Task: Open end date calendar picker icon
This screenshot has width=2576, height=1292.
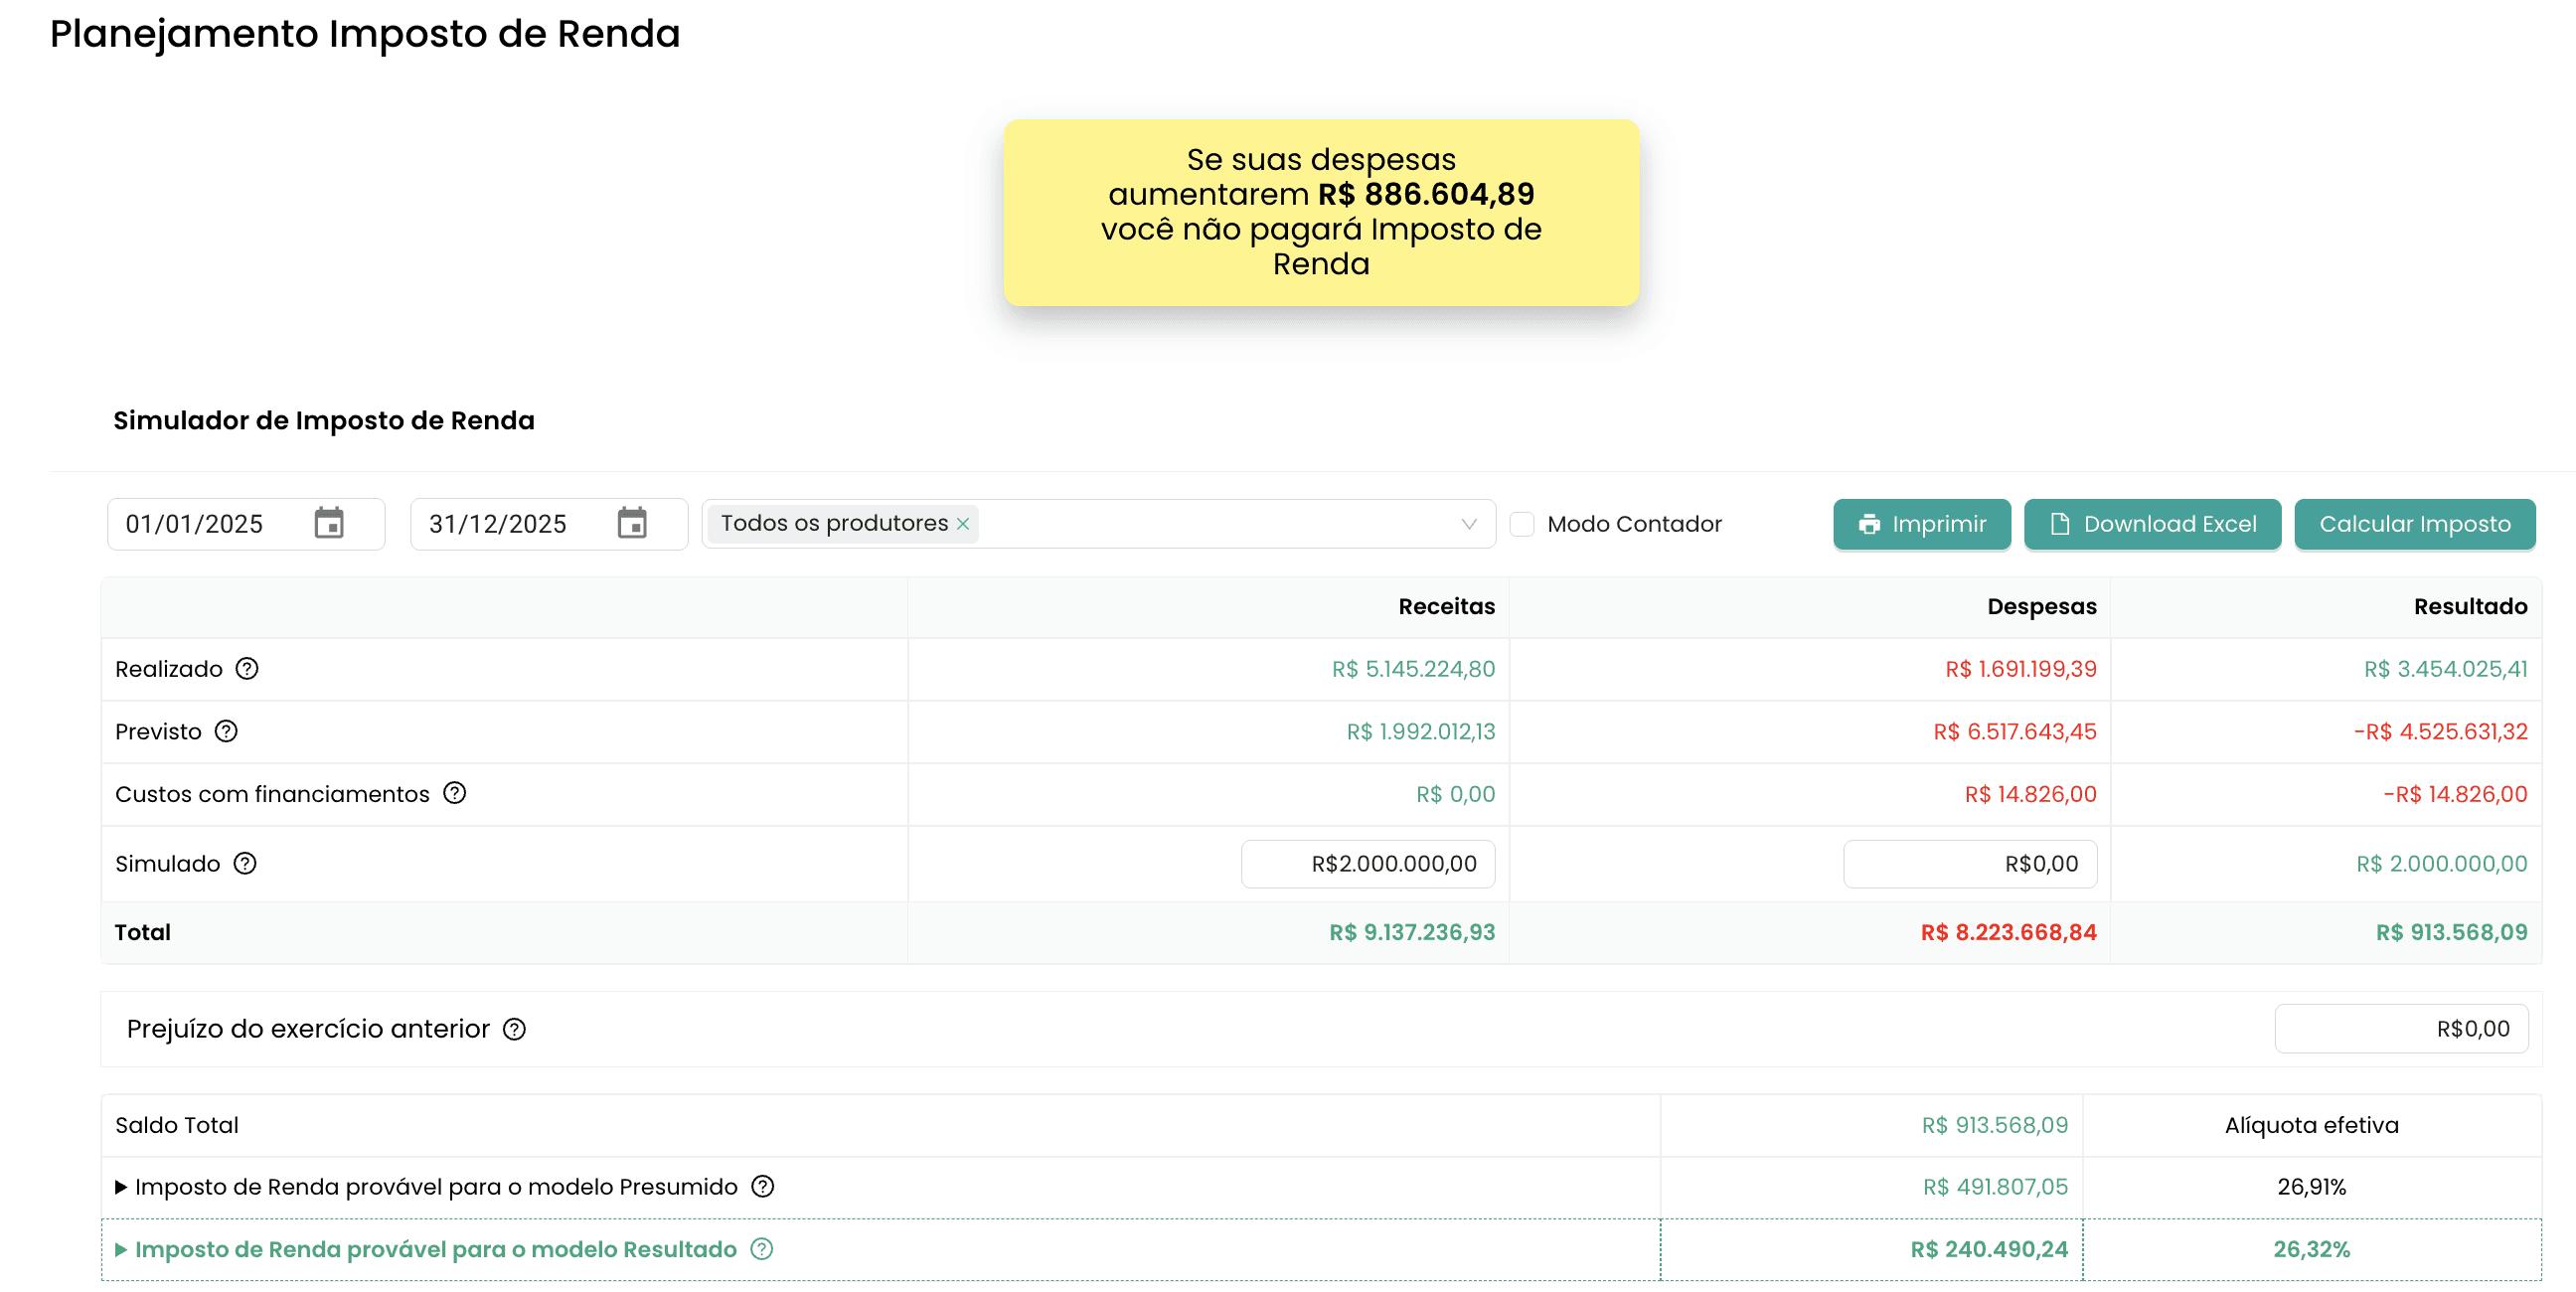Action: point(632,523)
